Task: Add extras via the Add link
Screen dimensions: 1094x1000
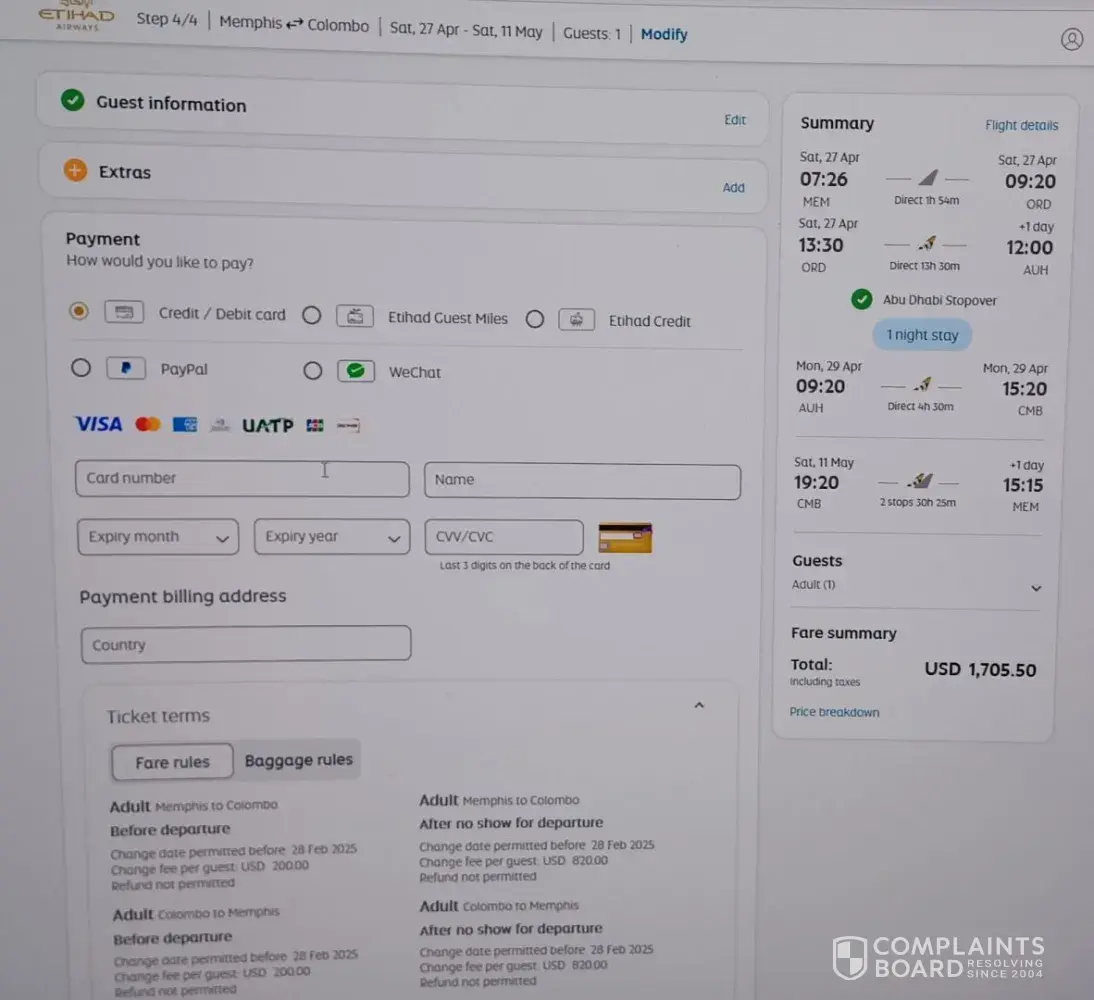Action: (733, 187)
